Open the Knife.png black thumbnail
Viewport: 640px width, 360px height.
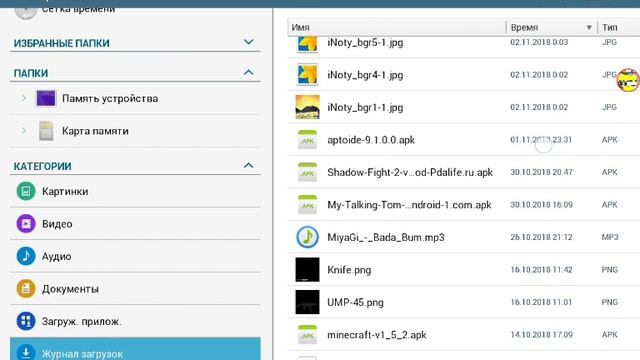[x=307, y=270]
